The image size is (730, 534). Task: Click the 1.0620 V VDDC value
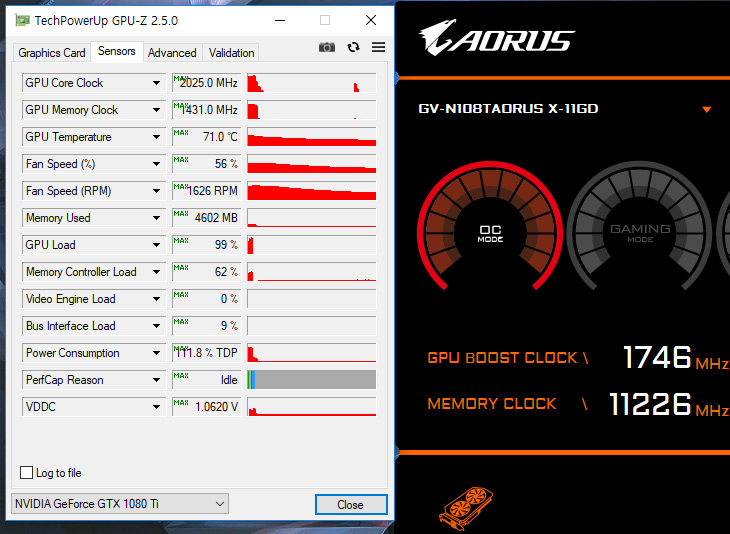point(207,407)
